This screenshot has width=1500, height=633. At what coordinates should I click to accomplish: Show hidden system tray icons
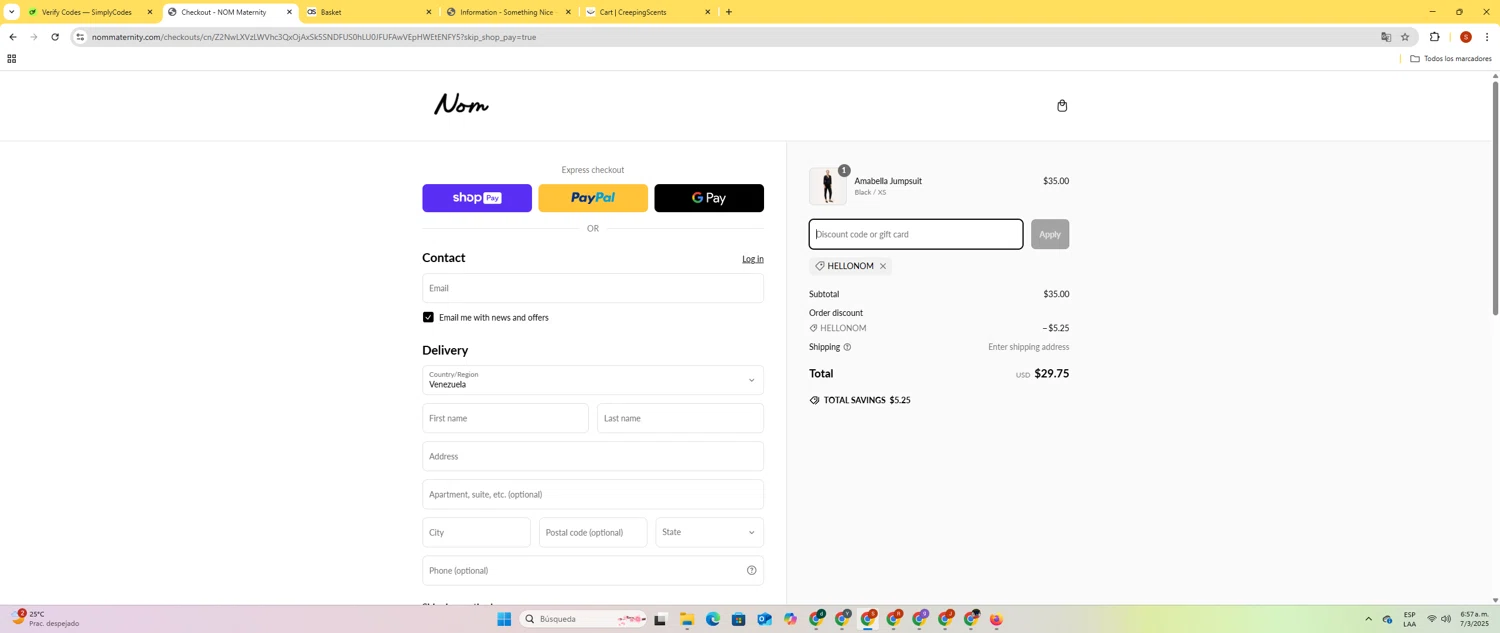pos(1368,619)
